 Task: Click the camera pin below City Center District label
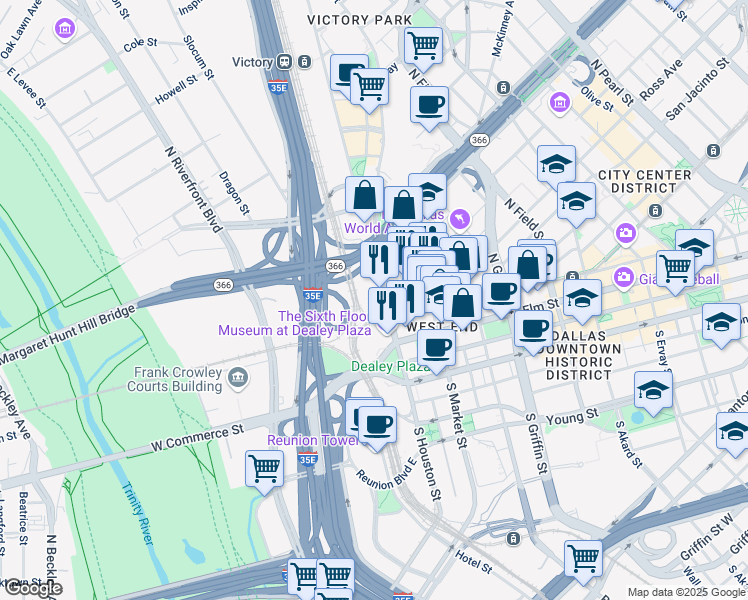pyautogui.click(x=626, y=234)
